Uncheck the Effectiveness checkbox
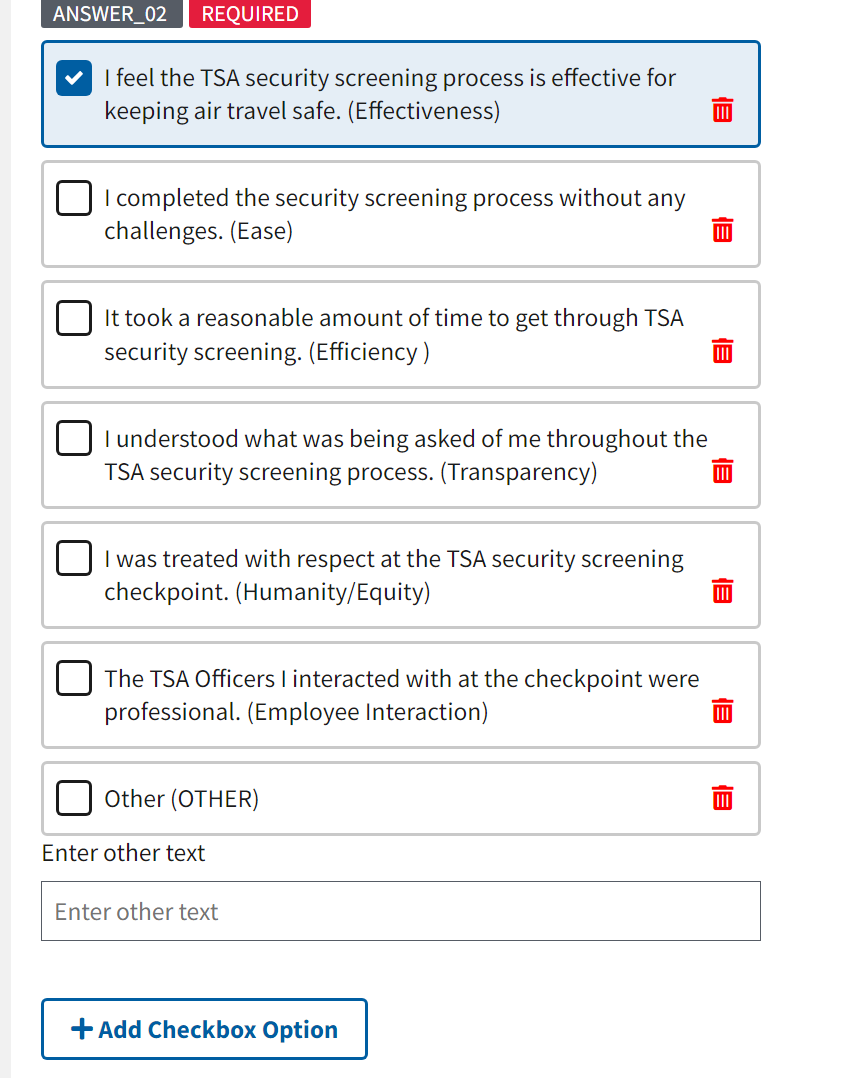 [74, 79]
